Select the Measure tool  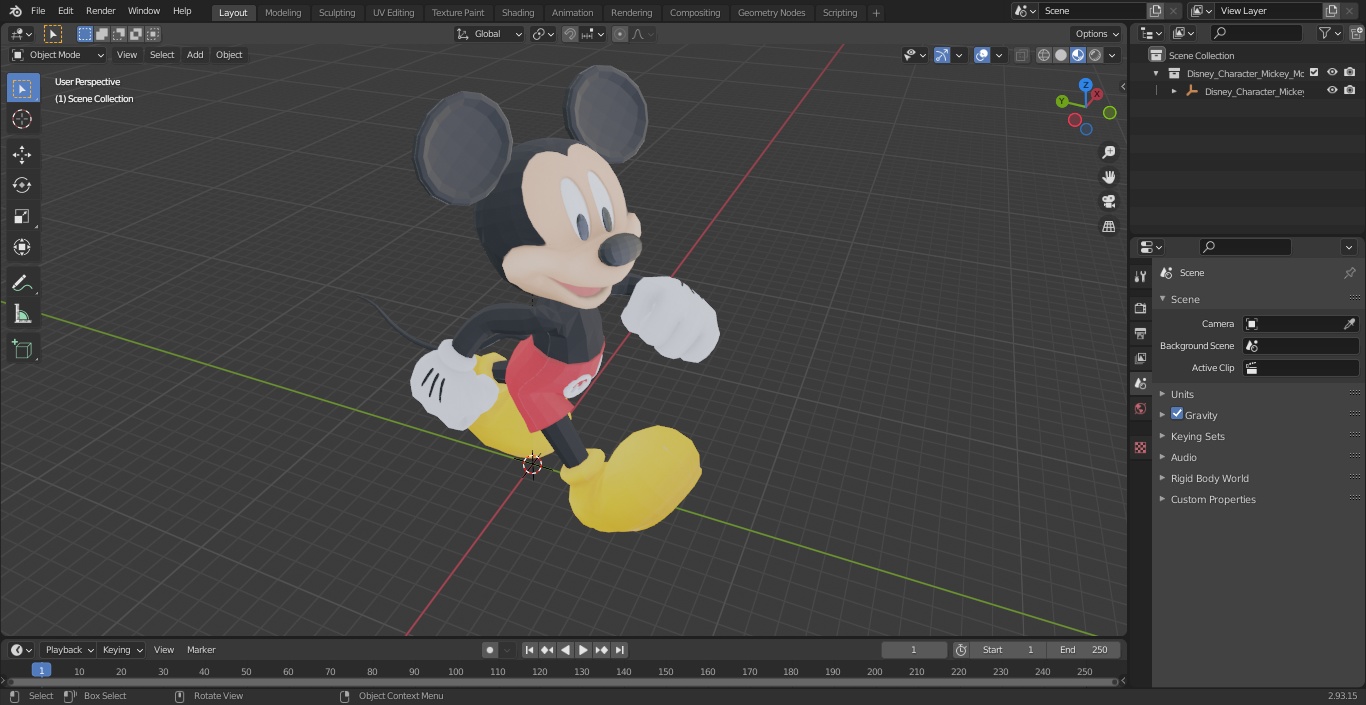[22, 314]
